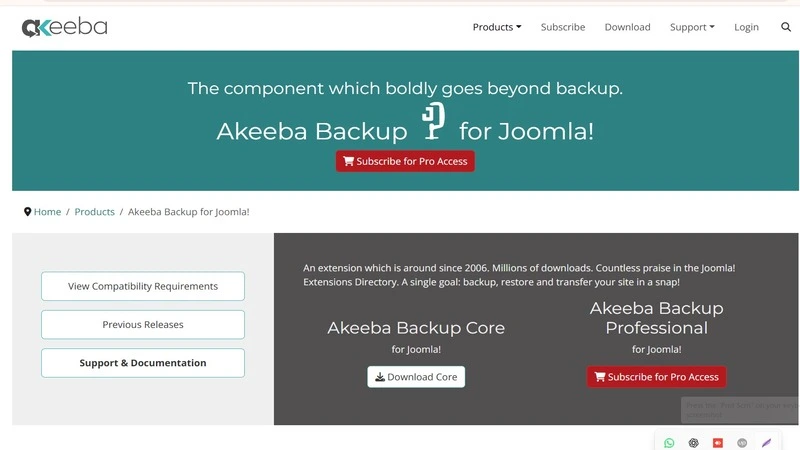
Task: Click the Akeeba logo in header
Action: pos(65,27)
